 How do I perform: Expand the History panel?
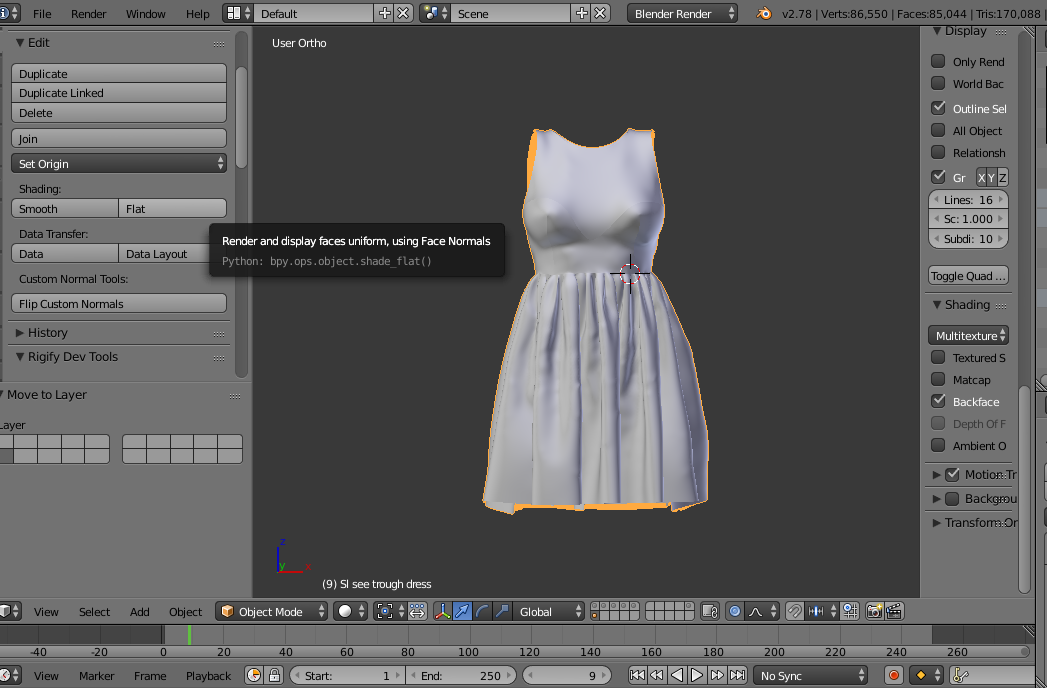[47, 333]
